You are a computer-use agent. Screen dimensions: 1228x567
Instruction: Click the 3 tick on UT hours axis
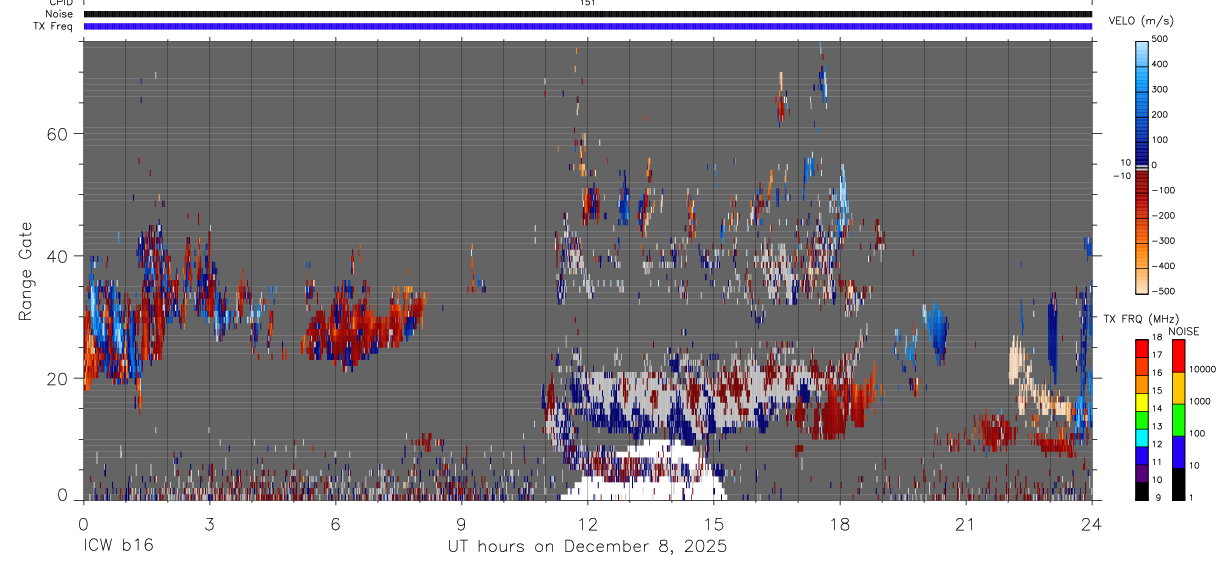209,524
